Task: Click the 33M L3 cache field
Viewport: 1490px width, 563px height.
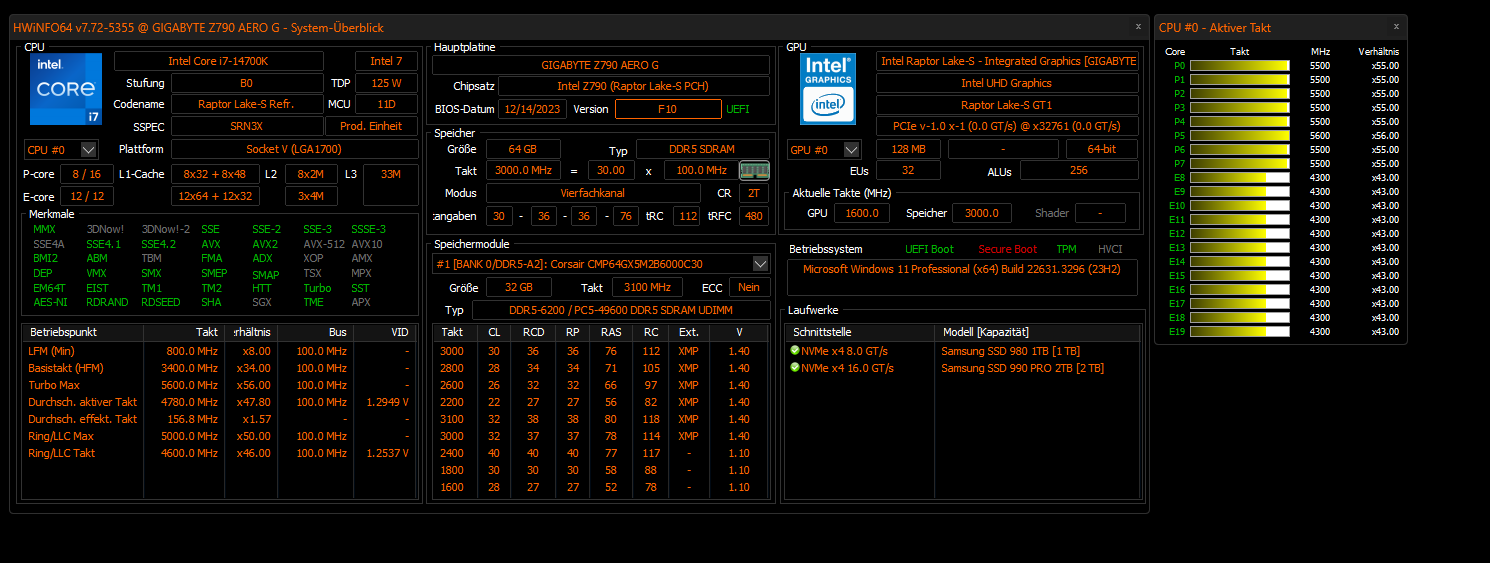Action: pos(391,185)
